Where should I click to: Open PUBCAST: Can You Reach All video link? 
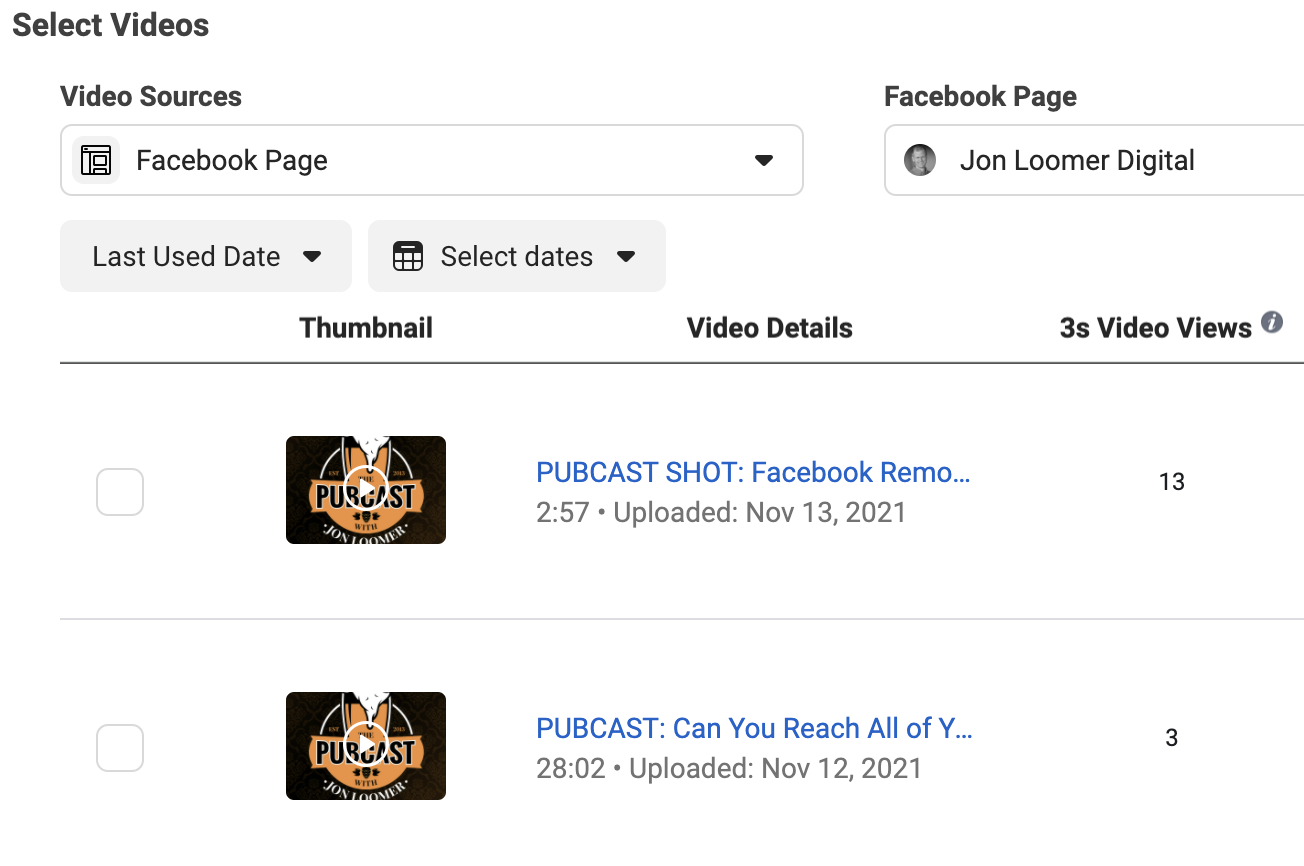755,728
